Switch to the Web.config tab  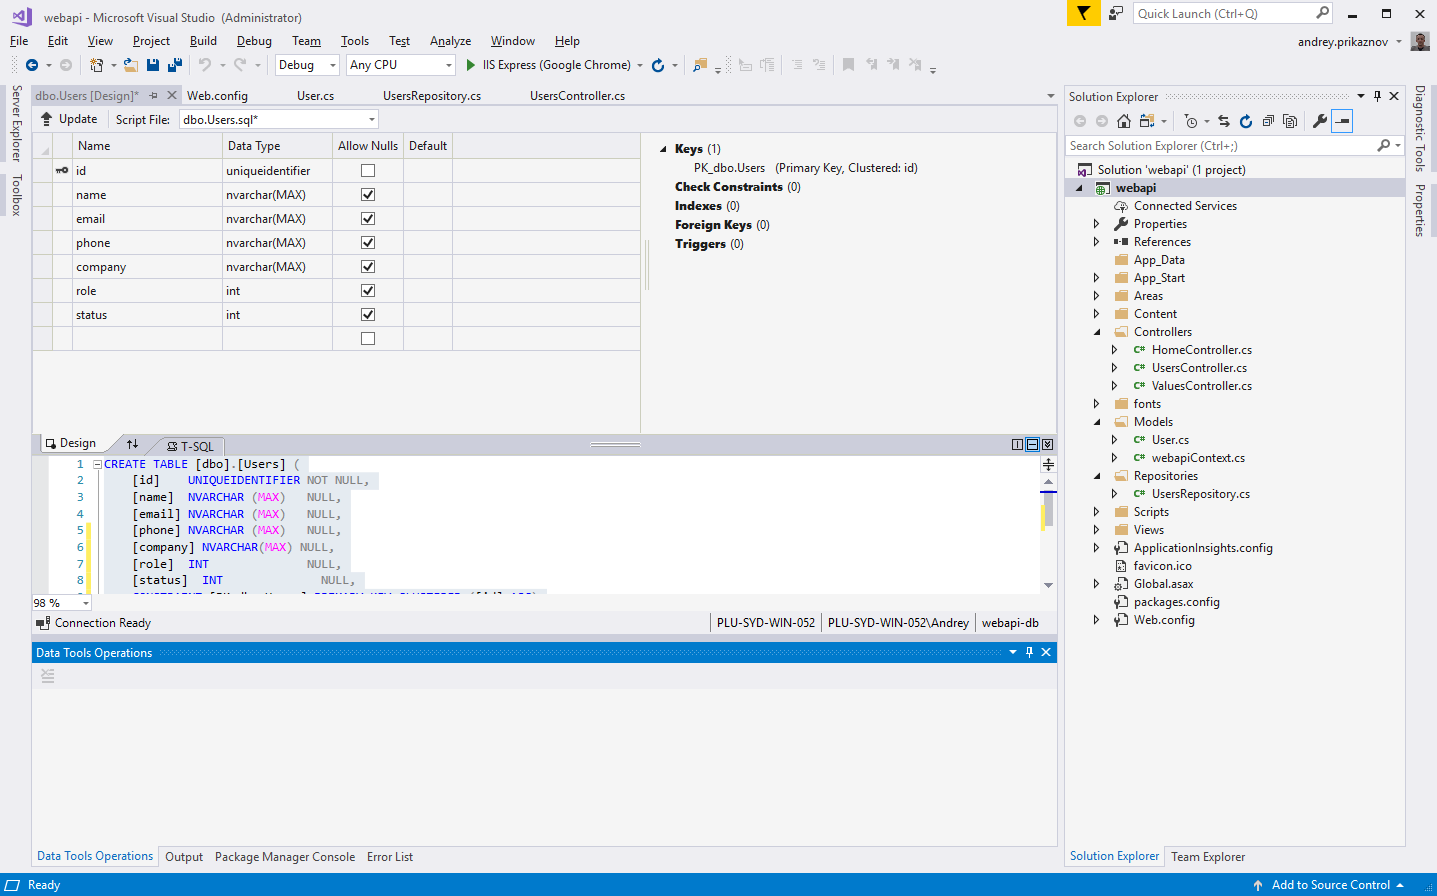click(x=217, y=96)
